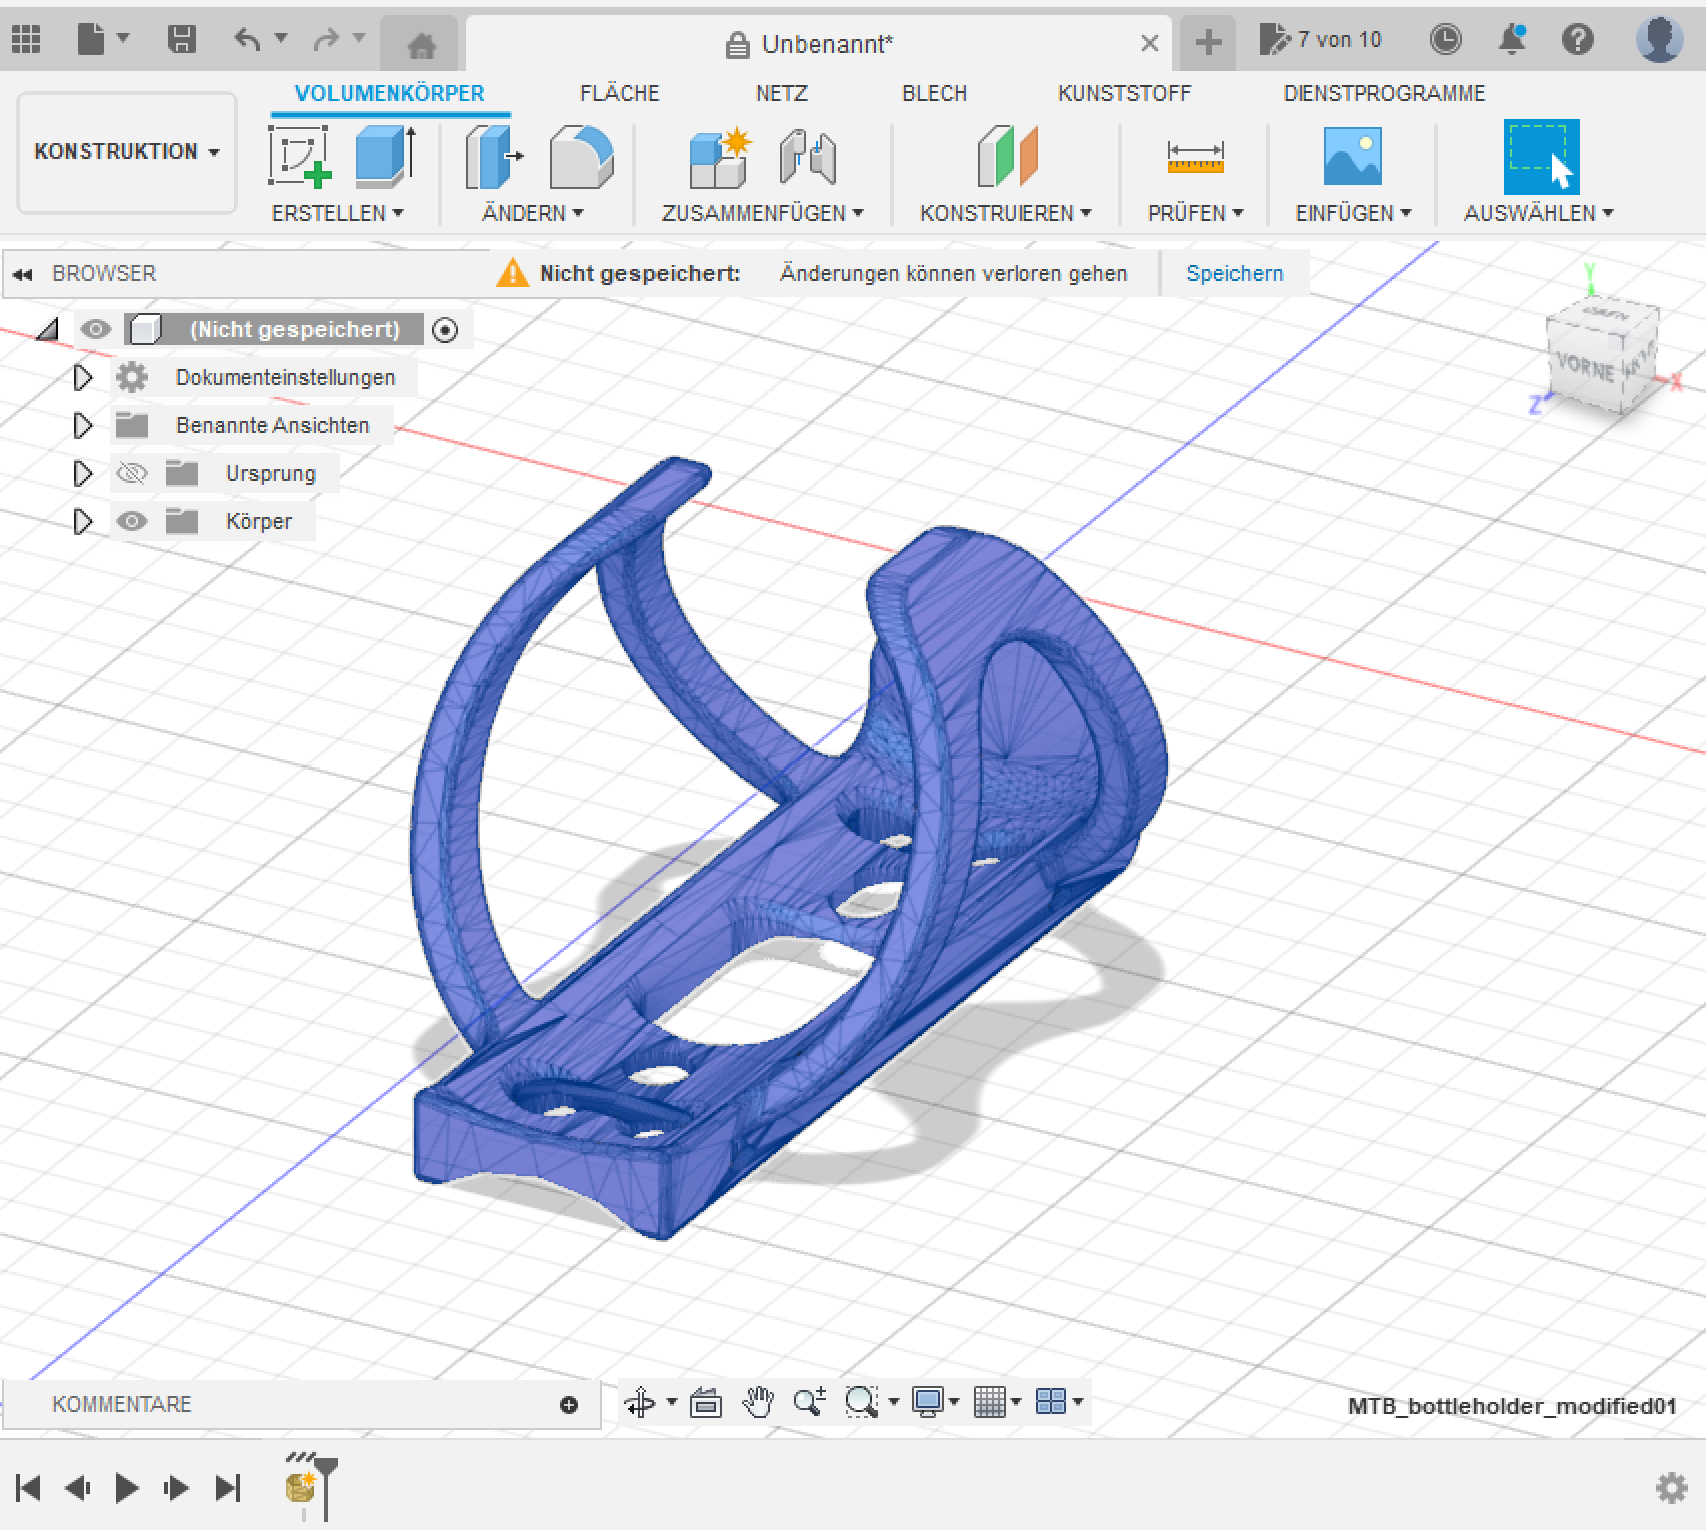Open the Orbit navigation tool

[640, 1403]
